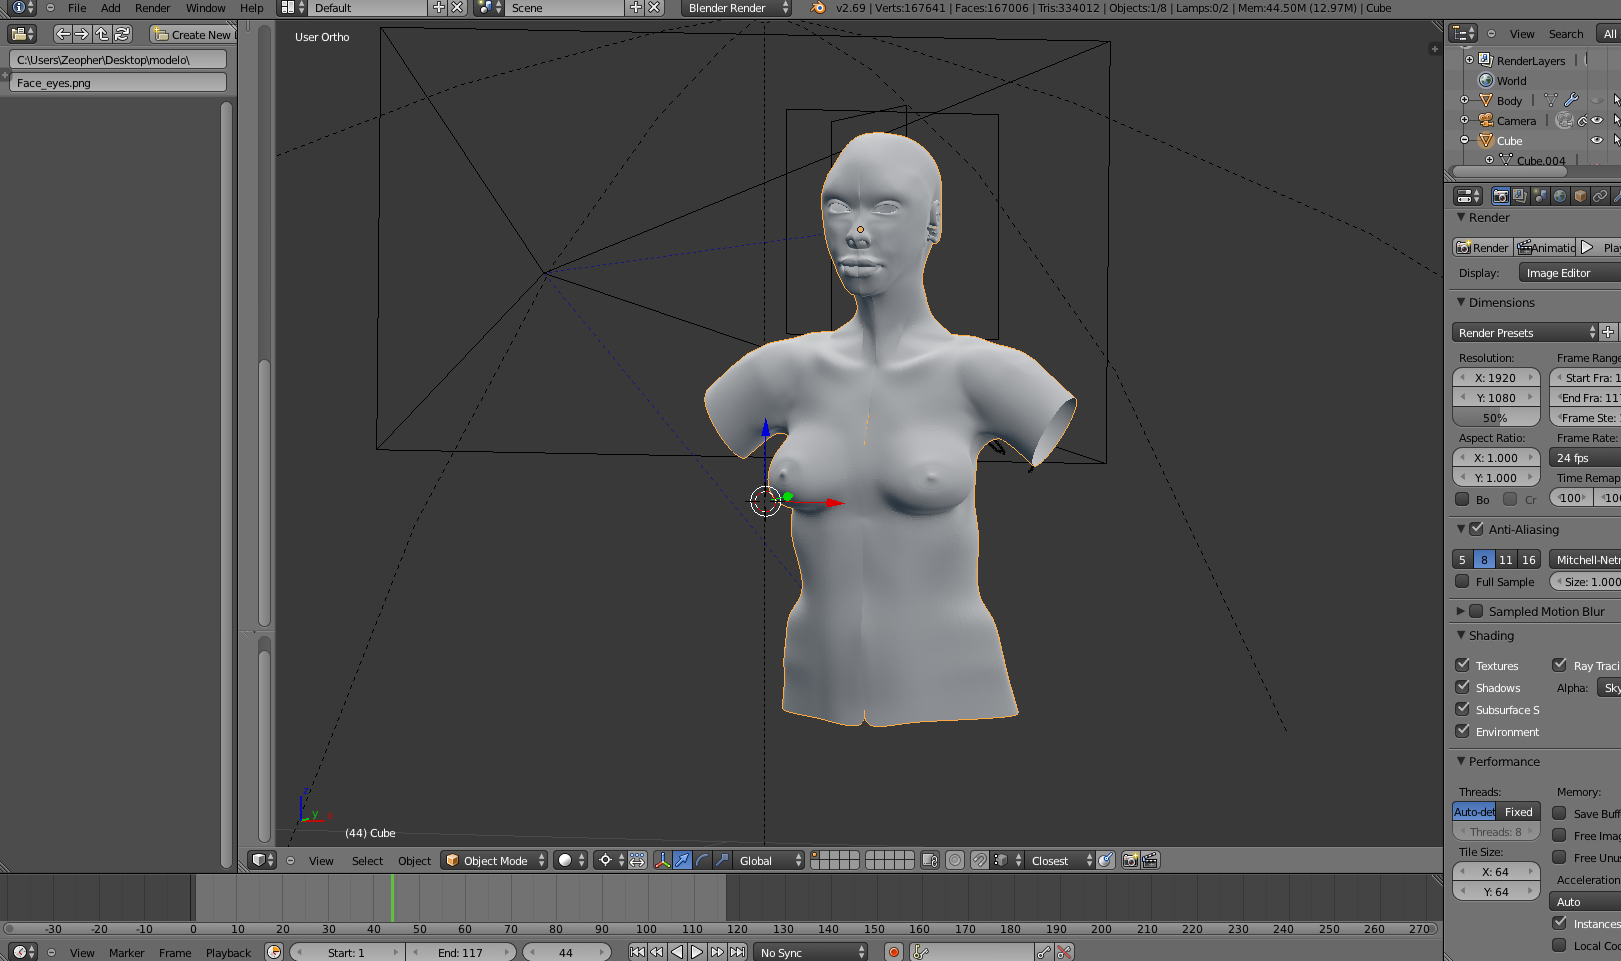This screenshot has width=1621, height=961.
Task: Click the translate manipulator arrow icon
Action: click(x=682, y=860)
